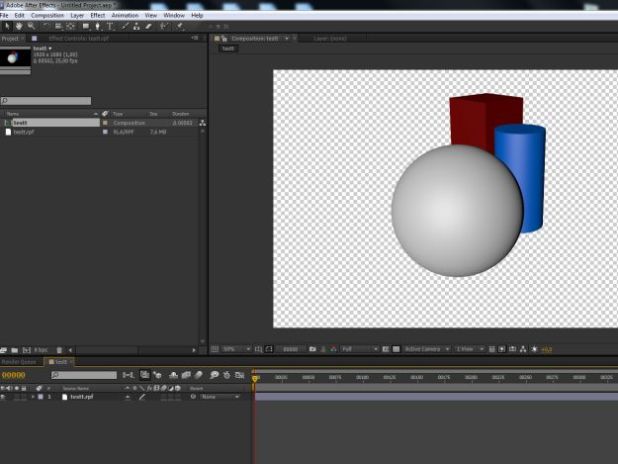Image resolution: width=618 pixels, height=464 pixels.
Task: Click the layer label color swatch
Action: pos(38,397)
